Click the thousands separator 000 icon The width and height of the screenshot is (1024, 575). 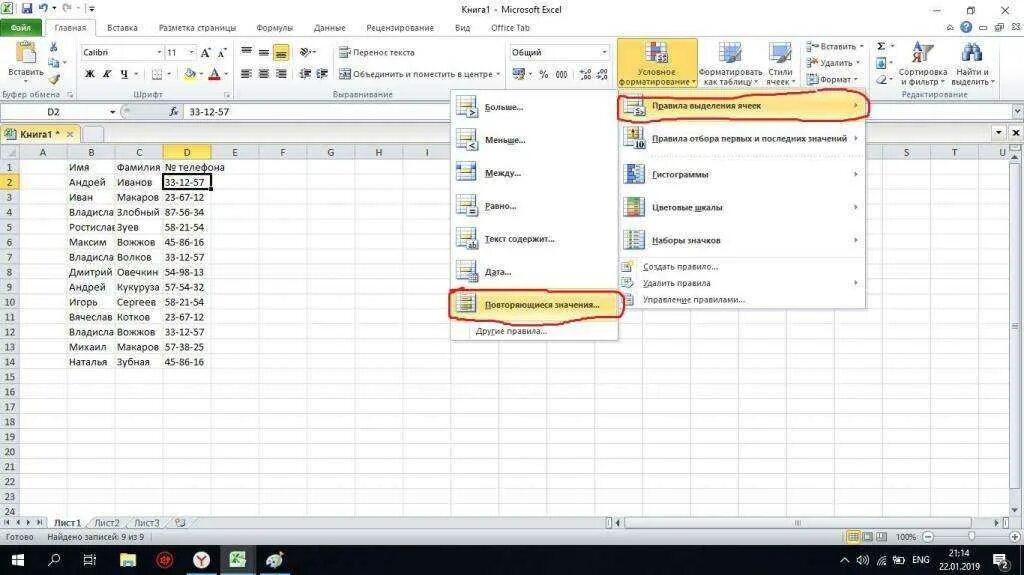(x=562, y=74)
